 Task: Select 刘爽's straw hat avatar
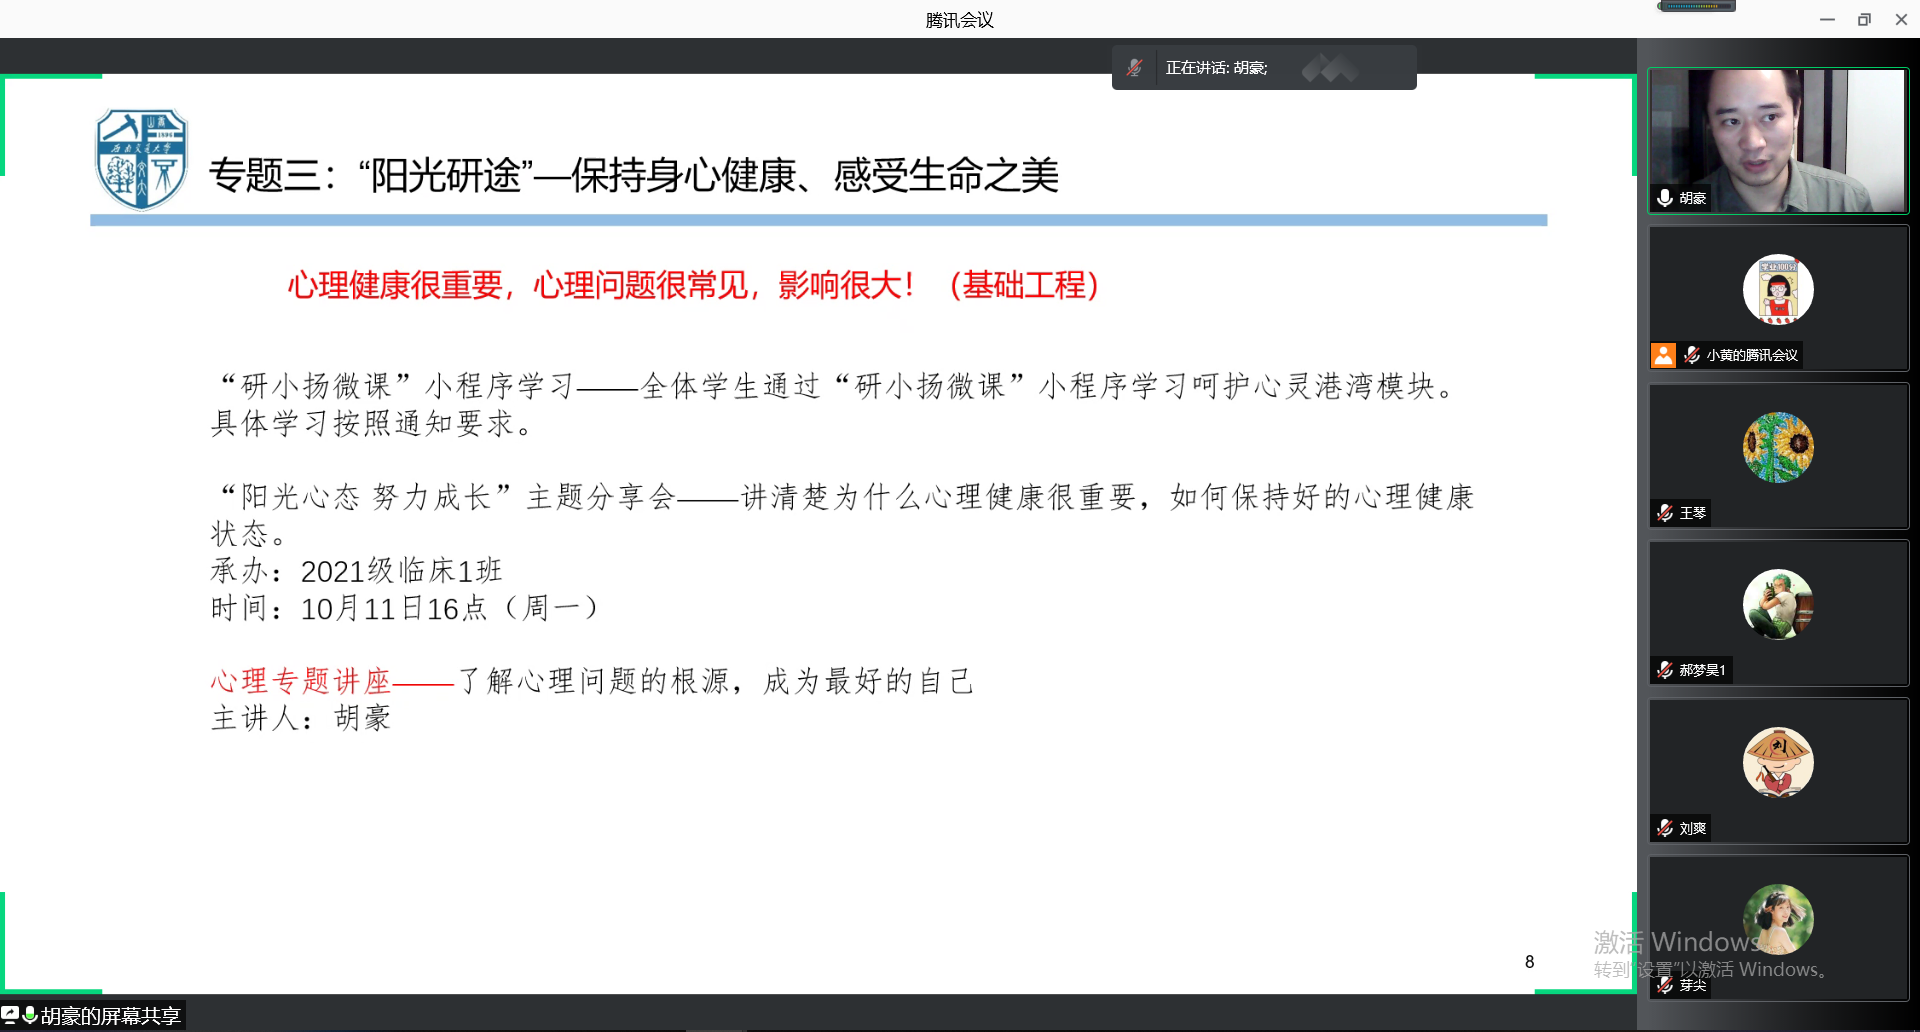tap(1778, 762)
